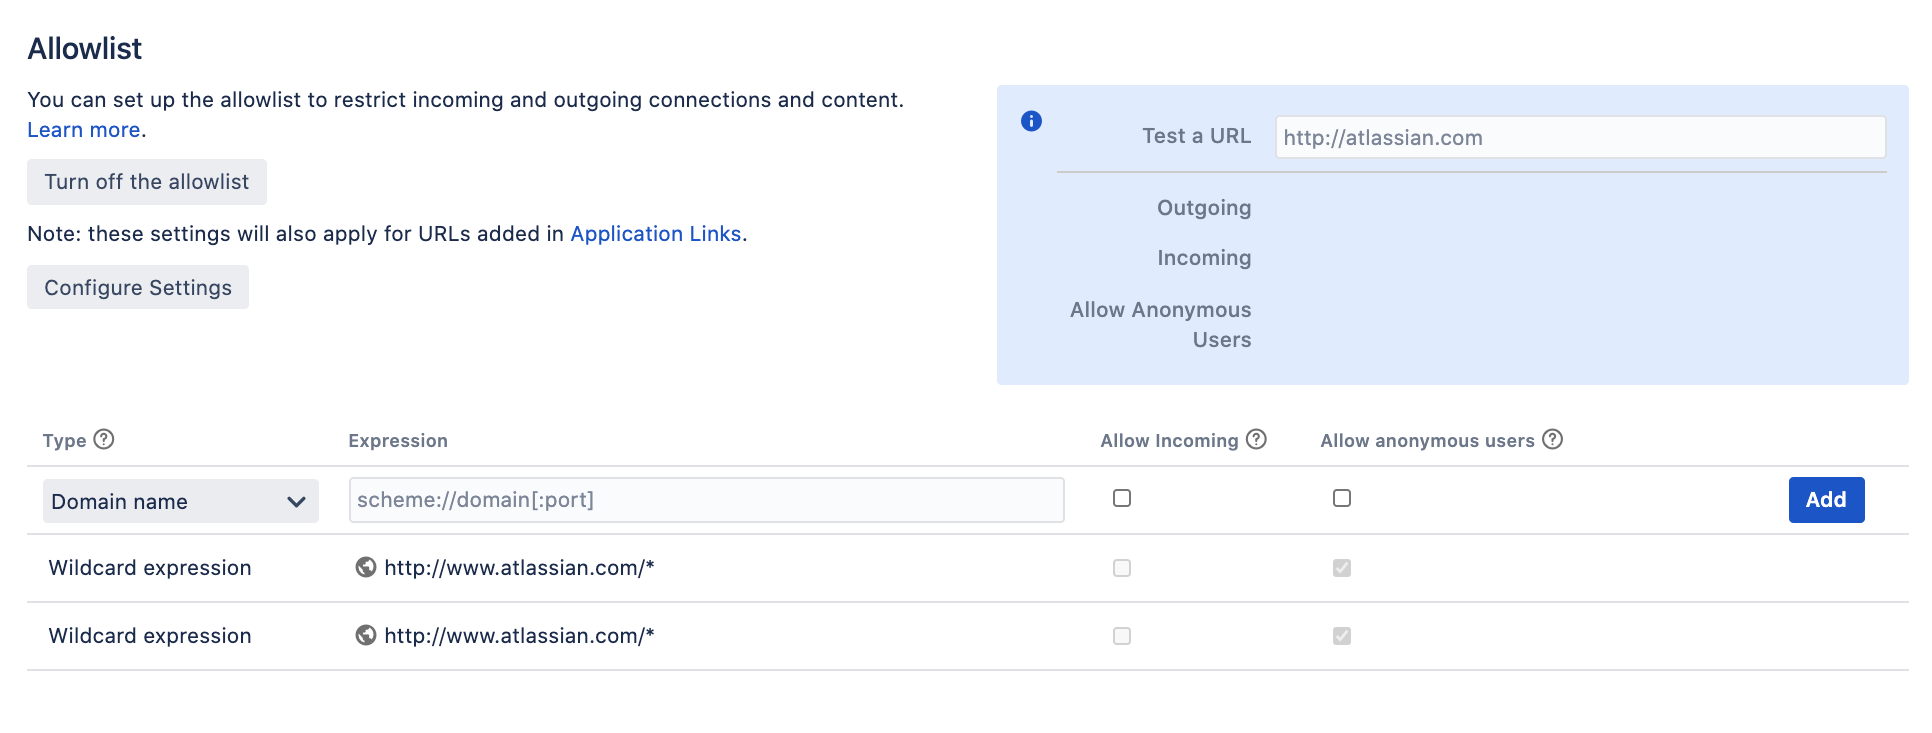
Task: Check Allow Incoming box in new entry row
Action: pos(1122,498)
